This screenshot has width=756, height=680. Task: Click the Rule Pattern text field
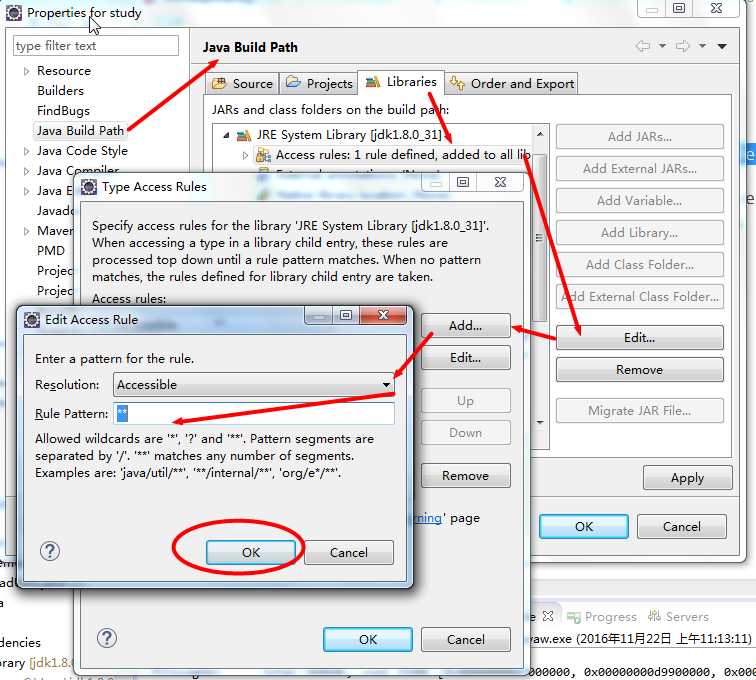pos(254,413)
